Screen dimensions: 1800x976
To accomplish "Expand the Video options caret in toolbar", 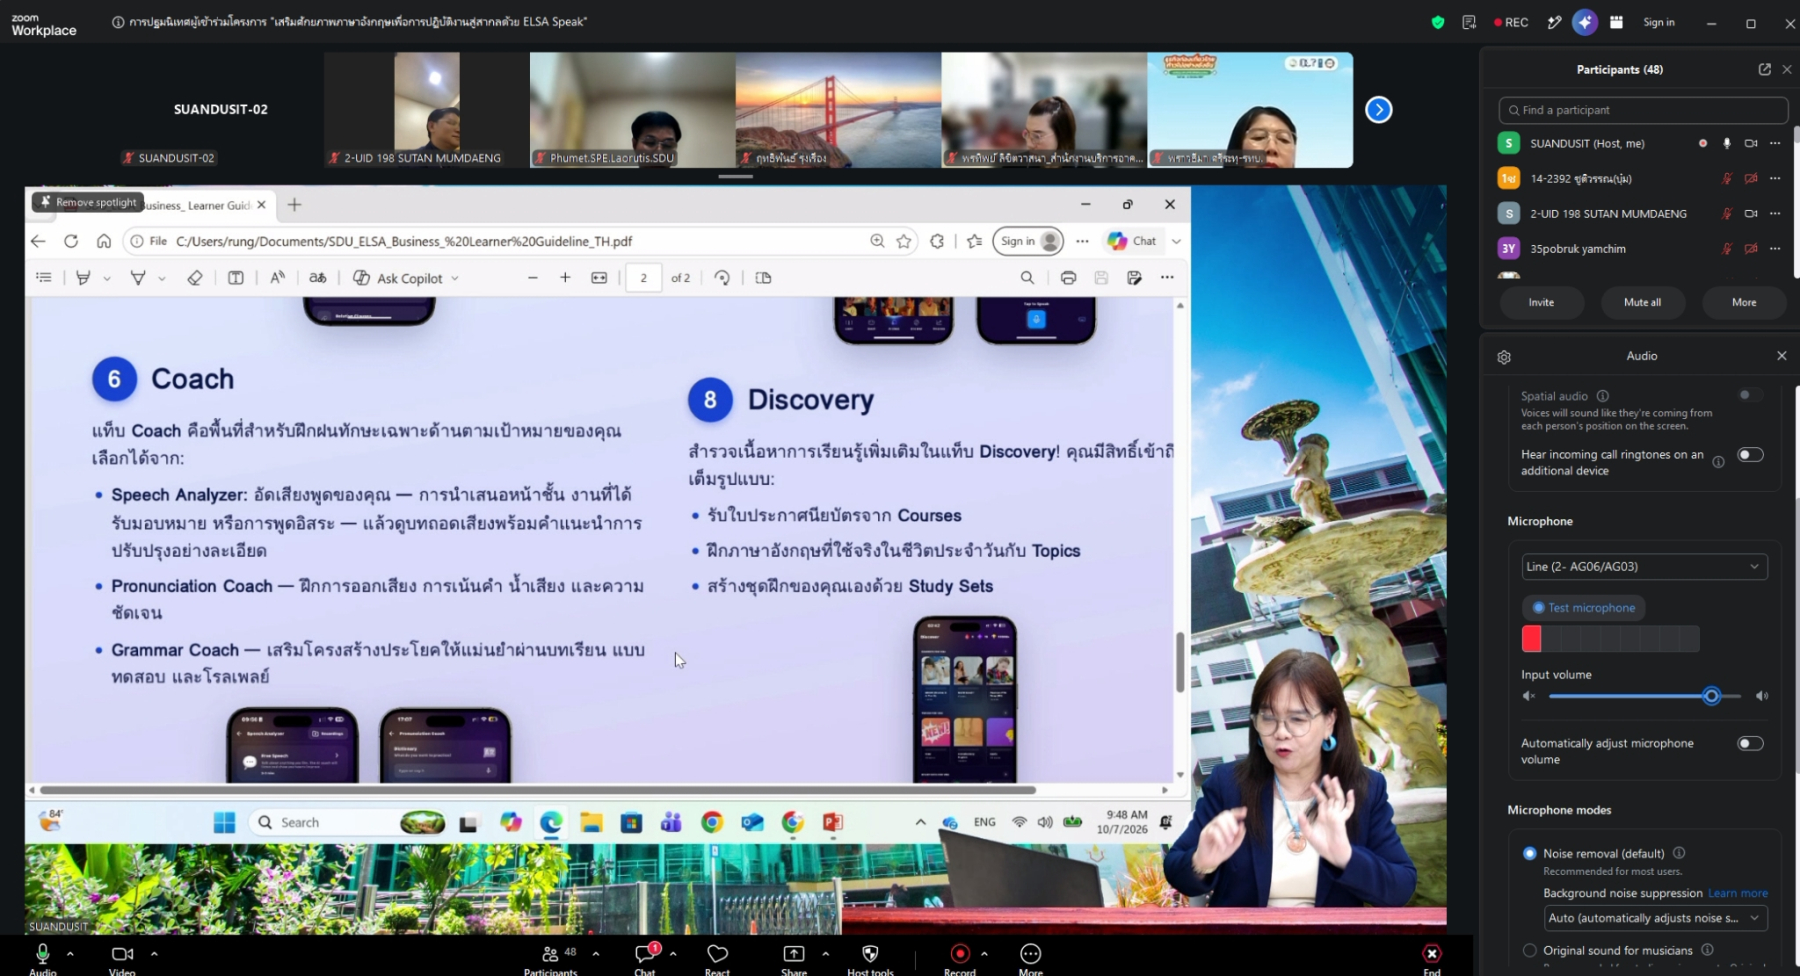I will click(154, 953).
